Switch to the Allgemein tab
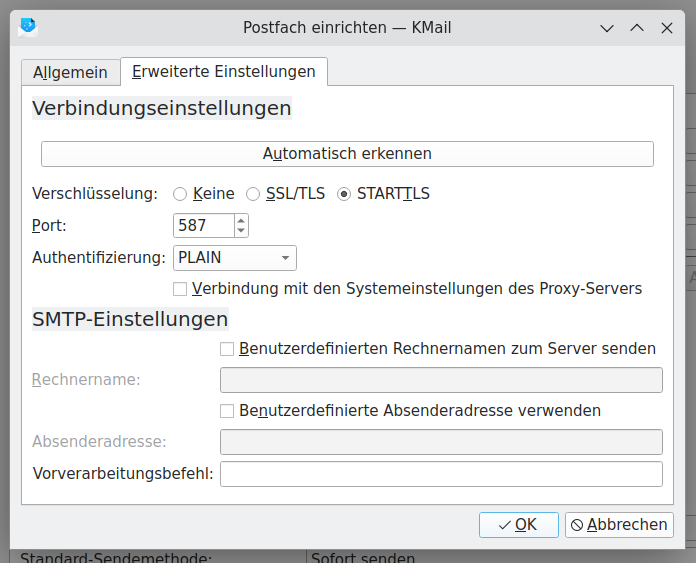 pyautogui.click(x=70, y=72)
